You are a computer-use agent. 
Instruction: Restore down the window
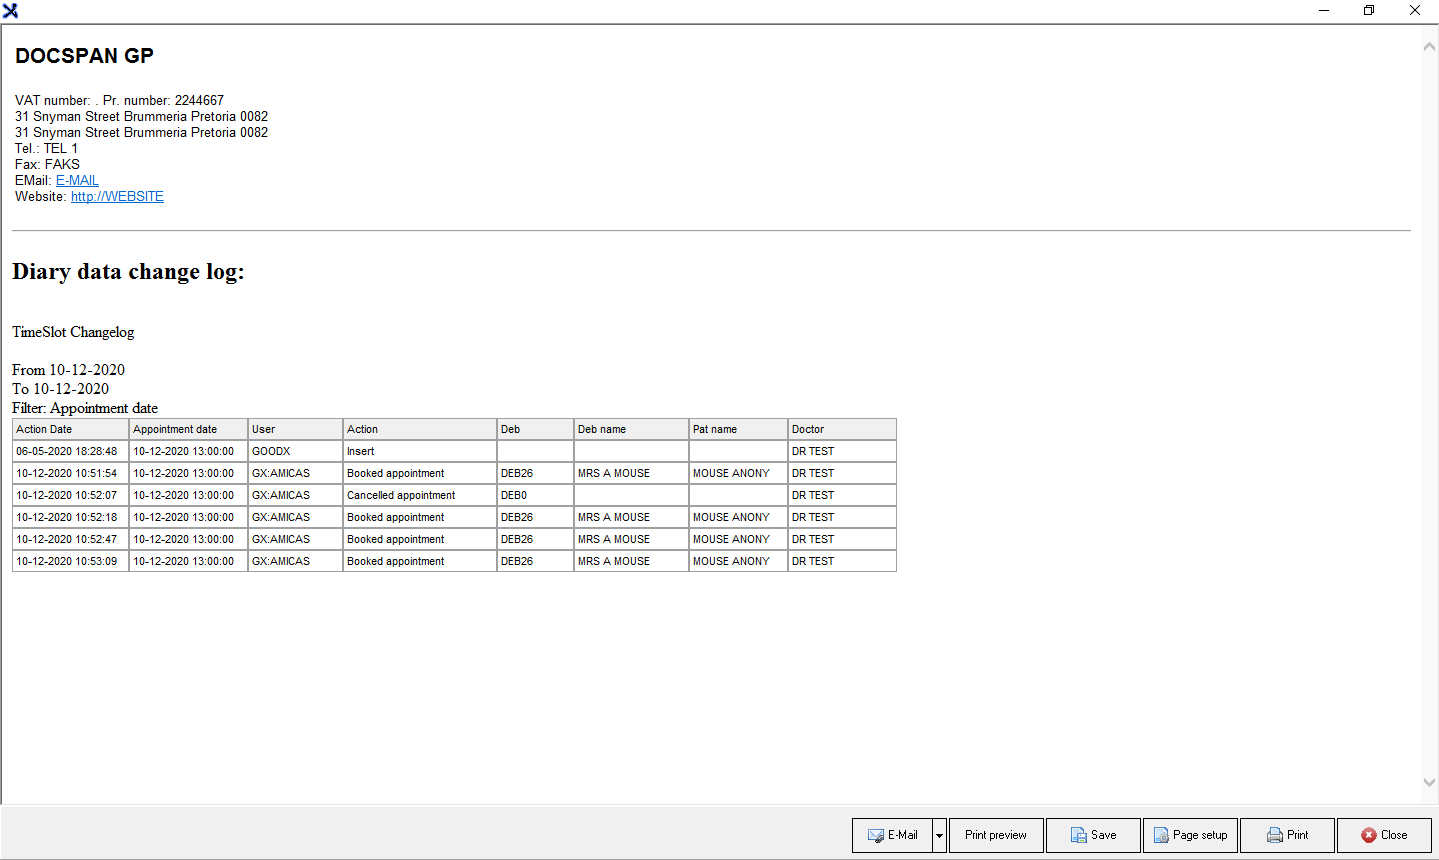pos(1369,11)
